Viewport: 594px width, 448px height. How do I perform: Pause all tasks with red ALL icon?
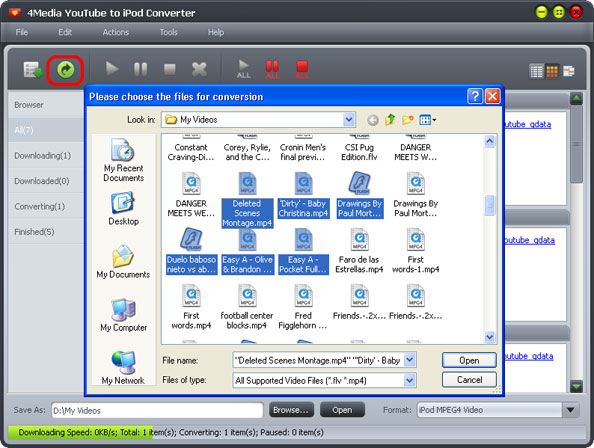tap(272, 70)
